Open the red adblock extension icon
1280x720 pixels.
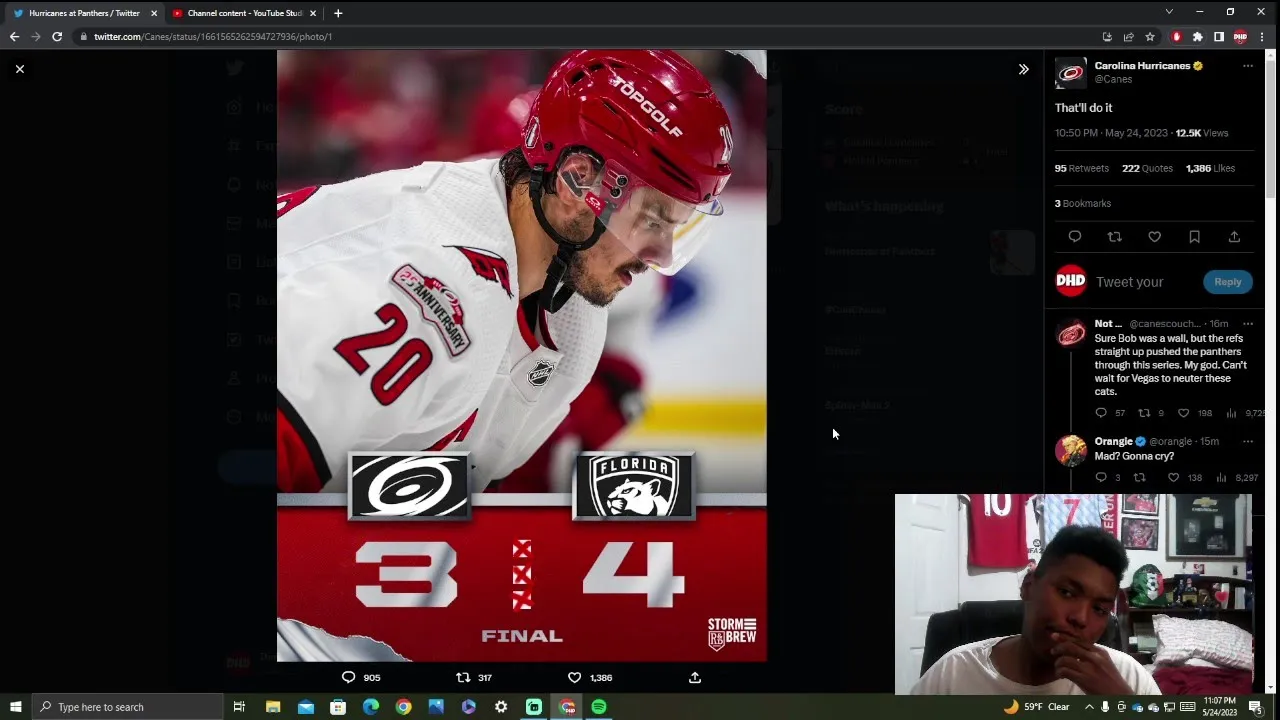pyautogui.click(x=1176, y=36)
